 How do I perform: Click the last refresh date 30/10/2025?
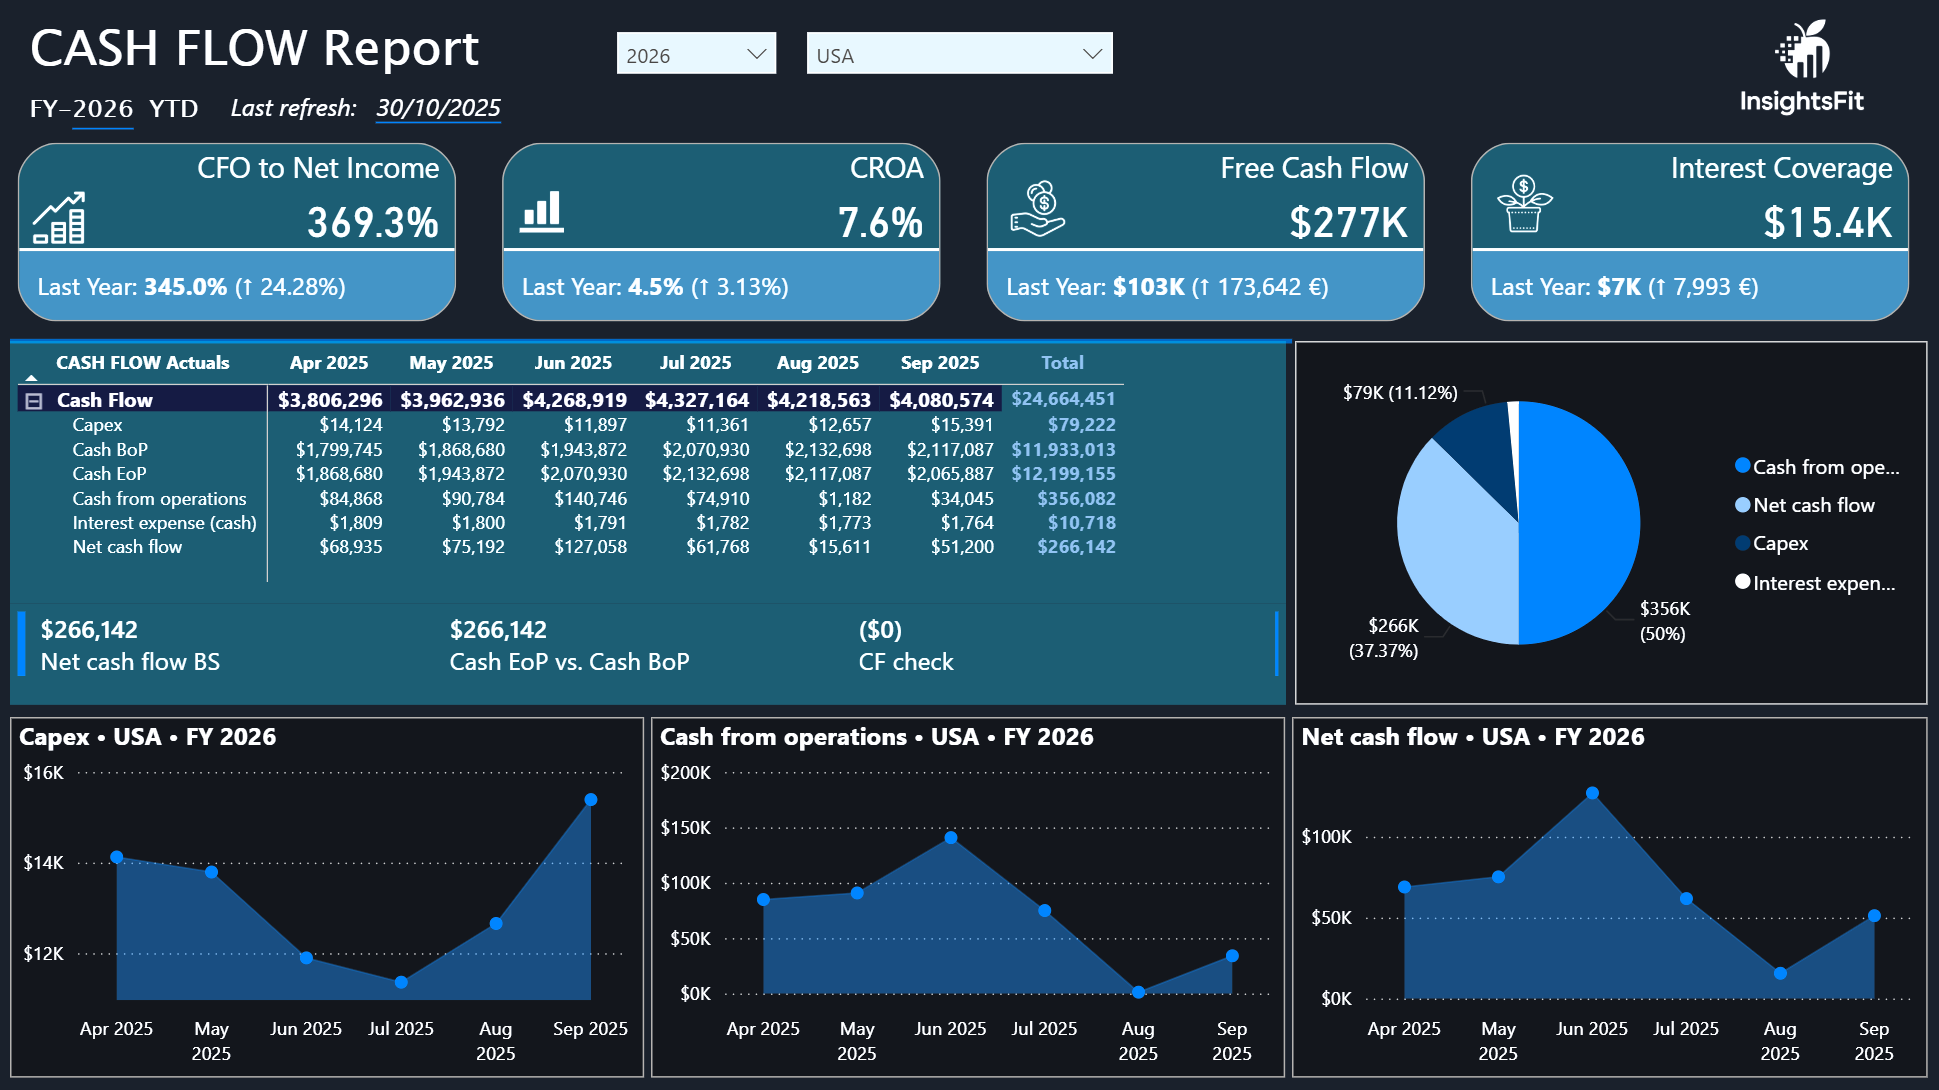click(x=438, y=108)
